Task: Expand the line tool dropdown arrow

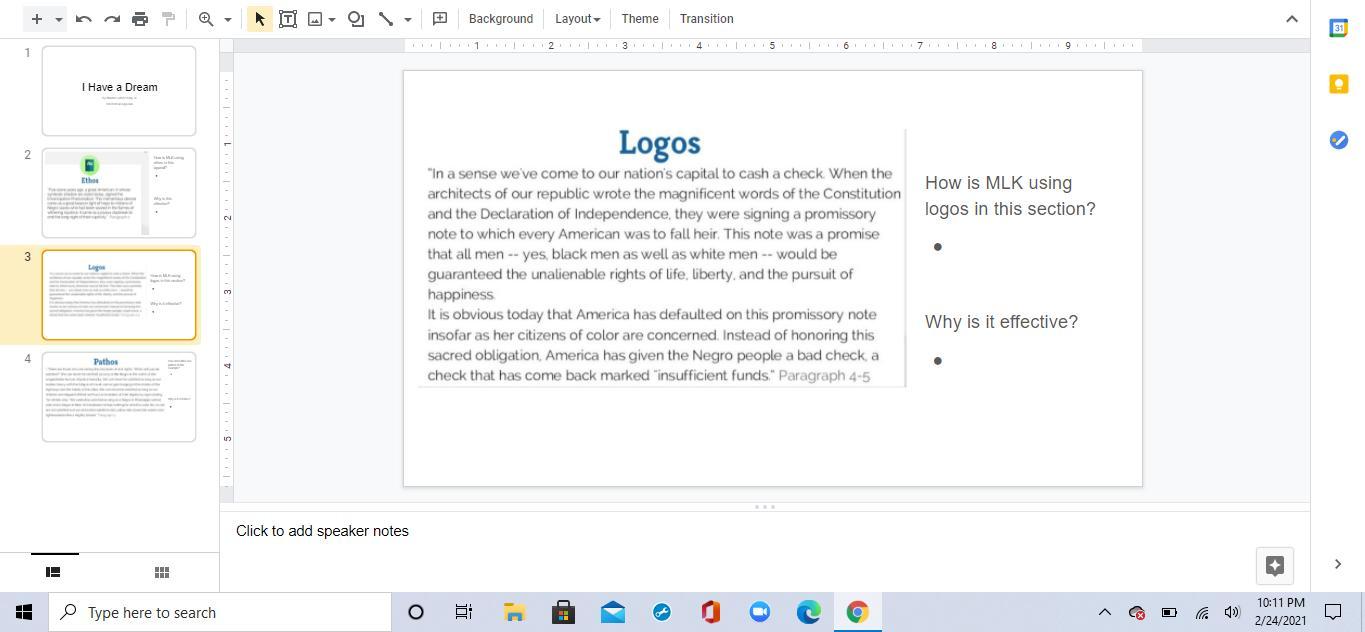Action: click(407, 19)
